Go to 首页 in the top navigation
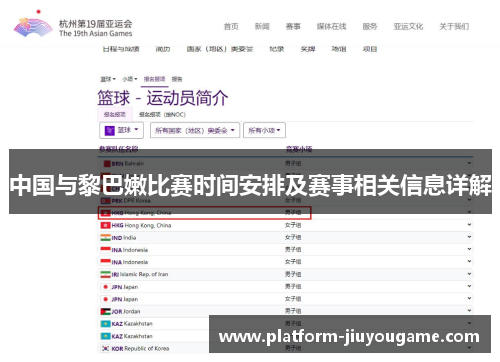Screen dimensions: 500x362 231,26
